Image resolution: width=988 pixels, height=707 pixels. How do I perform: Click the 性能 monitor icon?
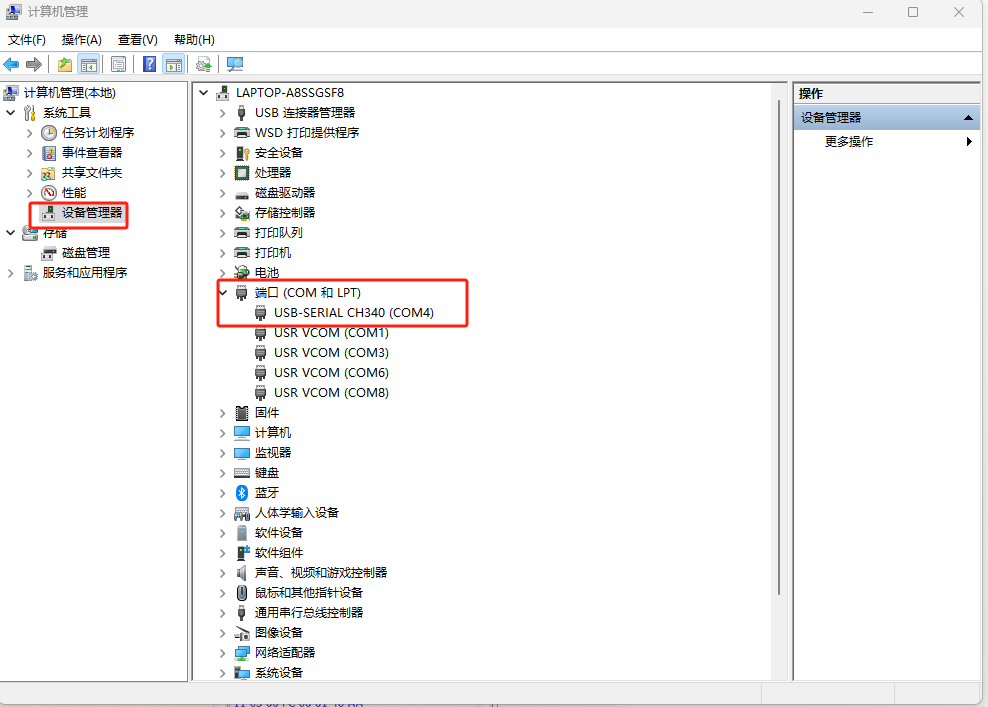click(x=49, y=193)
